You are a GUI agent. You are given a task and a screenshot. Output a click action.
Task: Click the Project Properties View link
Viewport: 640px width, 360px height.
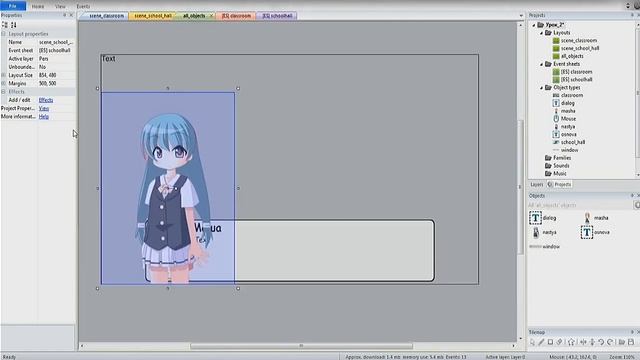44,108
